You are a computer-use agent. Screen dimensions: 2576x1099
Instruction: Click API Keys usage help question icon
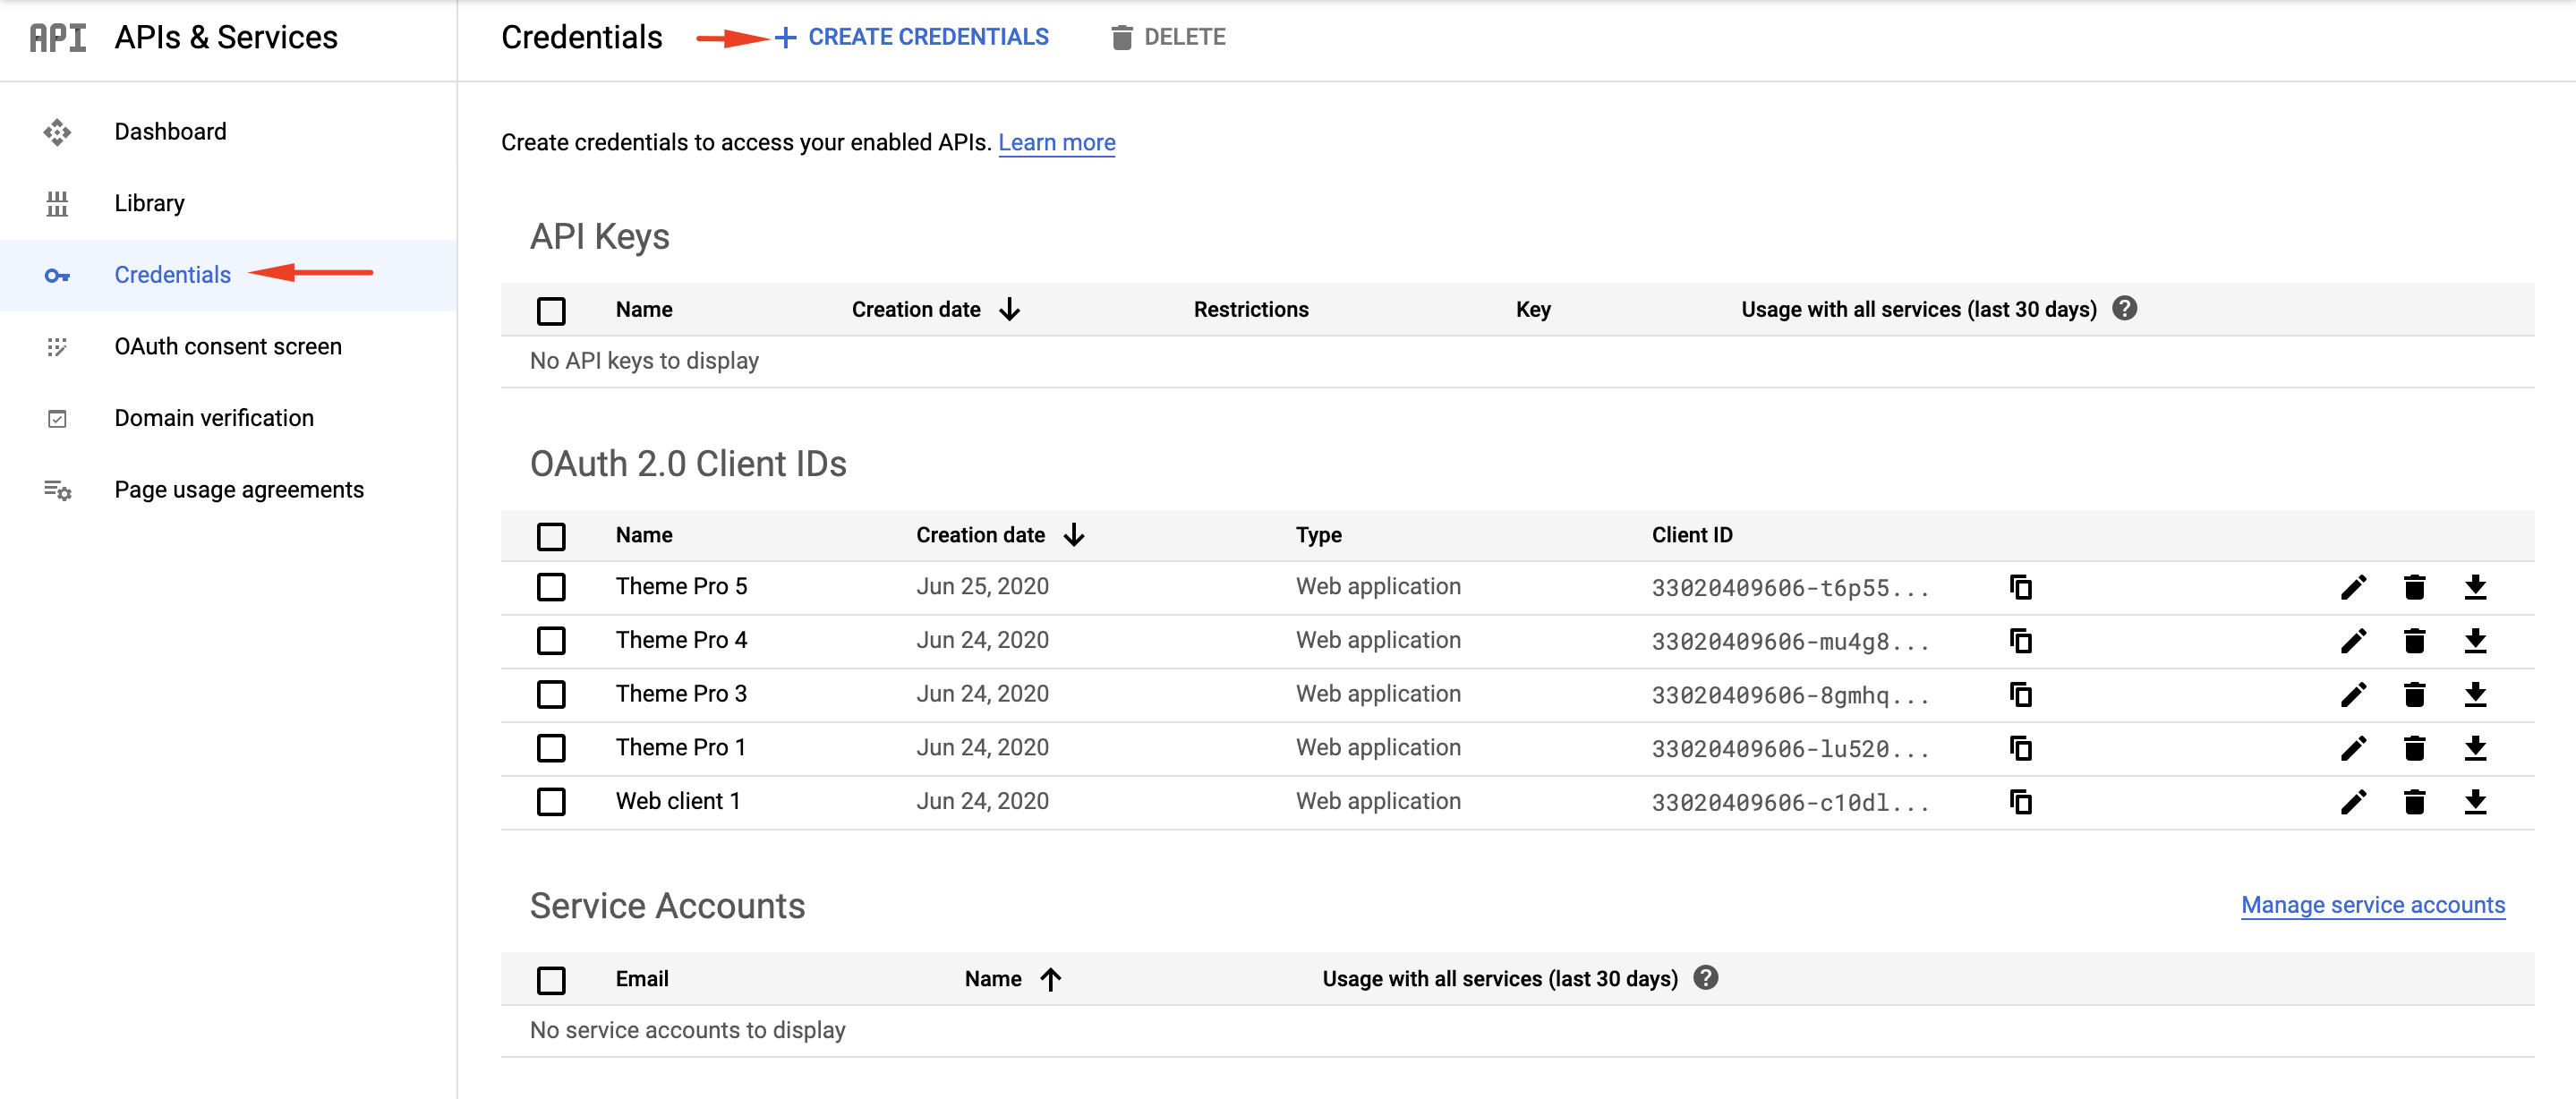(x=2124, y=309)
